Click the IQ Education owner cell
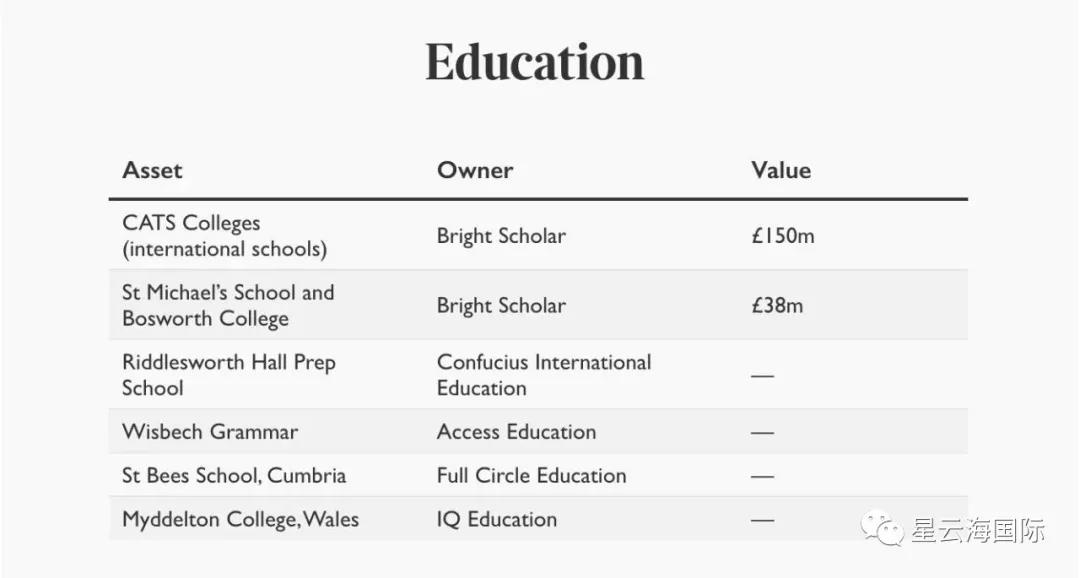The image size is (1080, 578). 497,520
